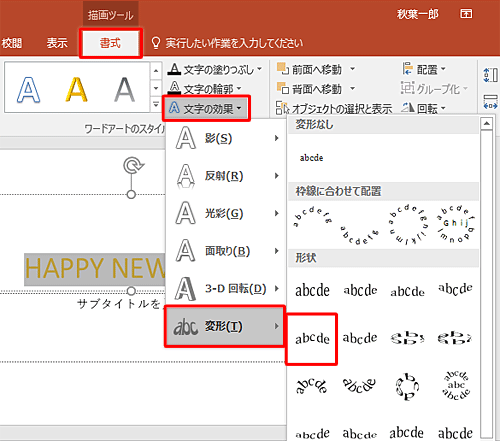Image resolution: width=500 pixels, height=441 pixels.
Task: Open the グループ化 group dropdown
Action: click(434, 89)
